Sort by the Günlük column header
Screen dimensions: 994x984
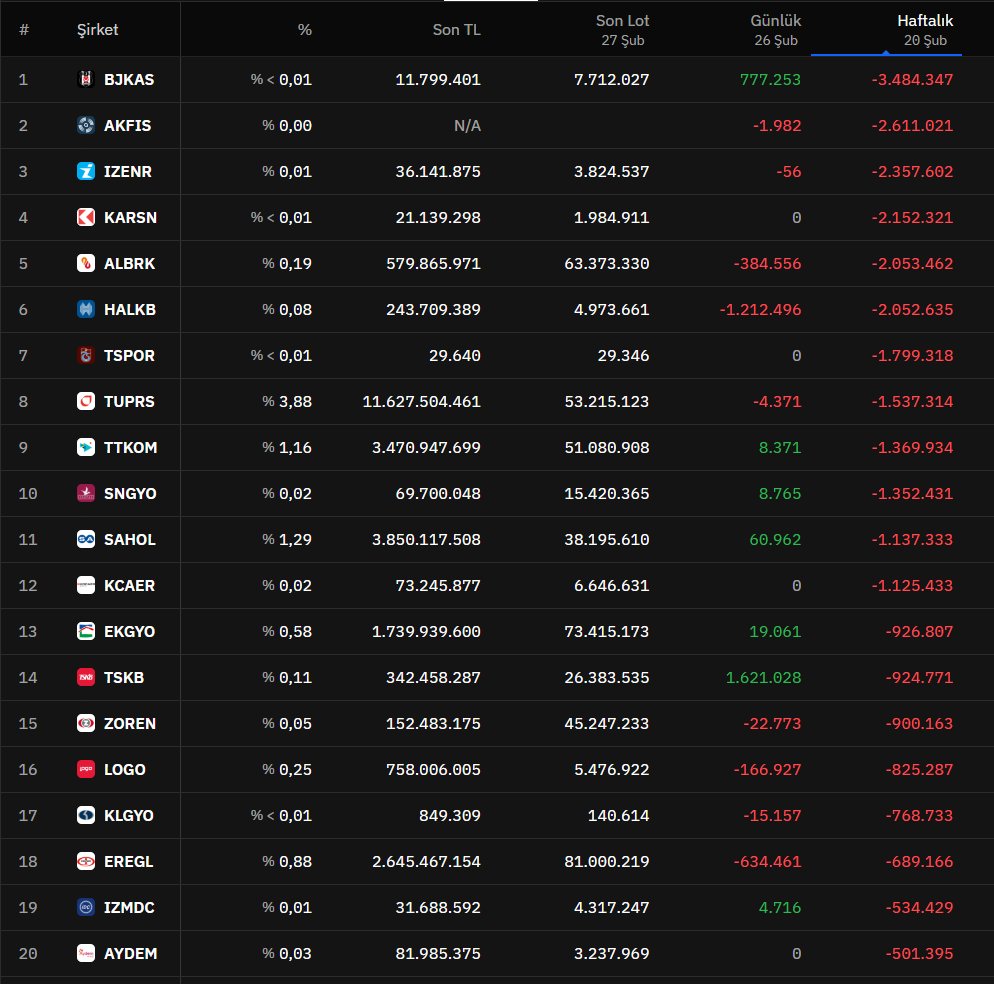(x=775, y=30)
